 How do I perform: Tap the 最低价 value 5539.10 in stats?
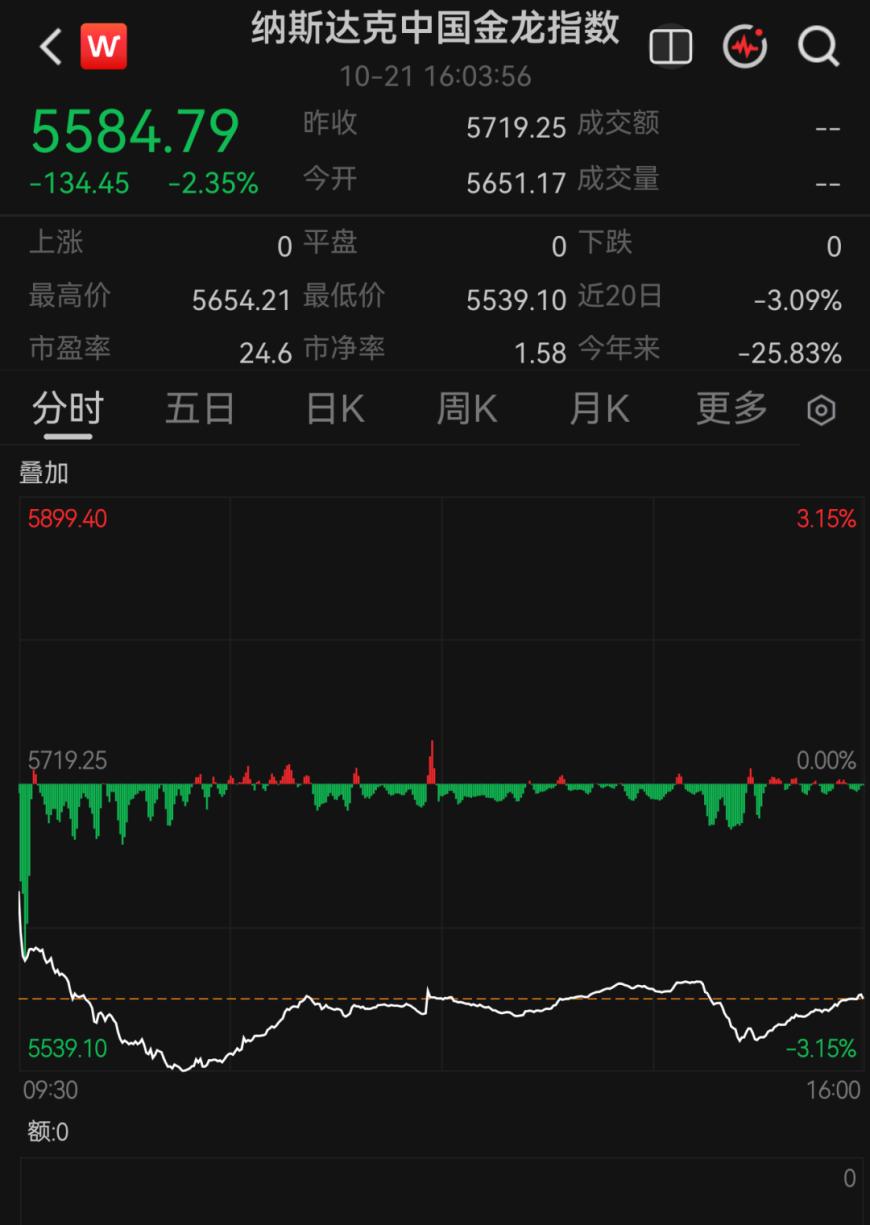516,300
